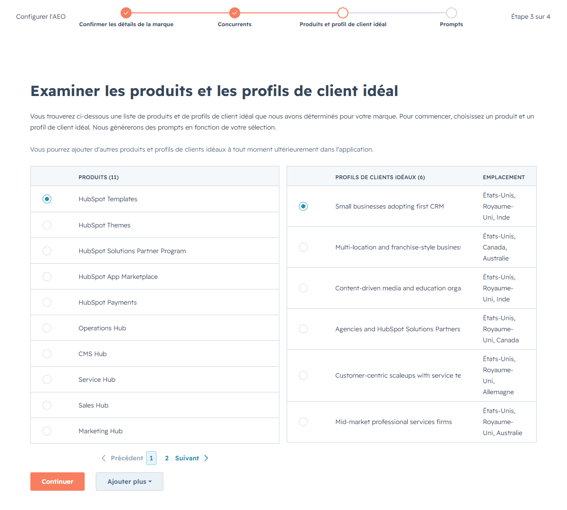This screenshot has width=567, height=510.
Task: Click the EMPLACEMENT column header
Action: (504, 177)
